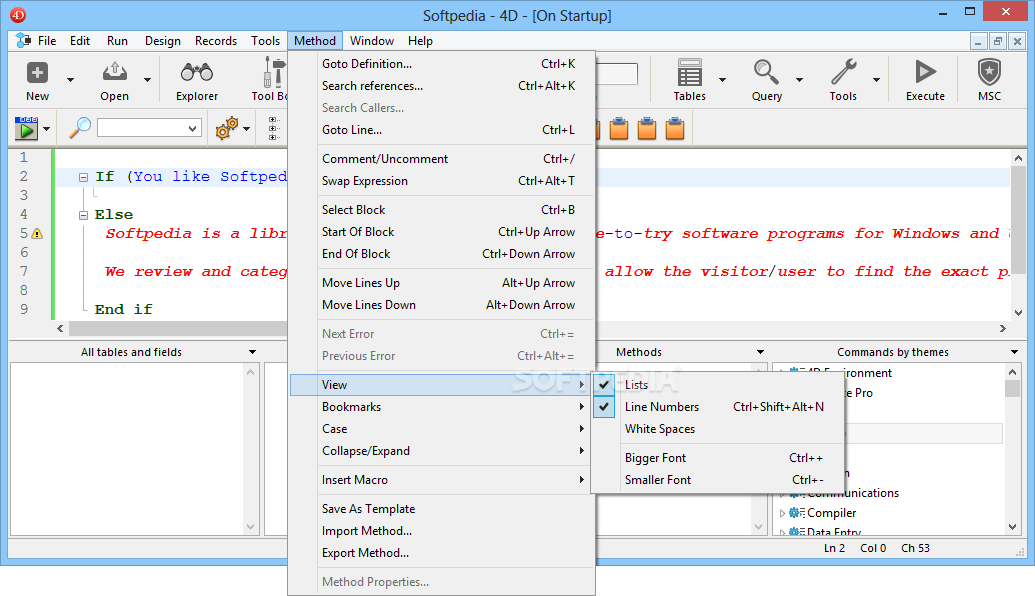Open the Records menu
The width and height of the screenshot is (1035, 596).
(216, 41)
